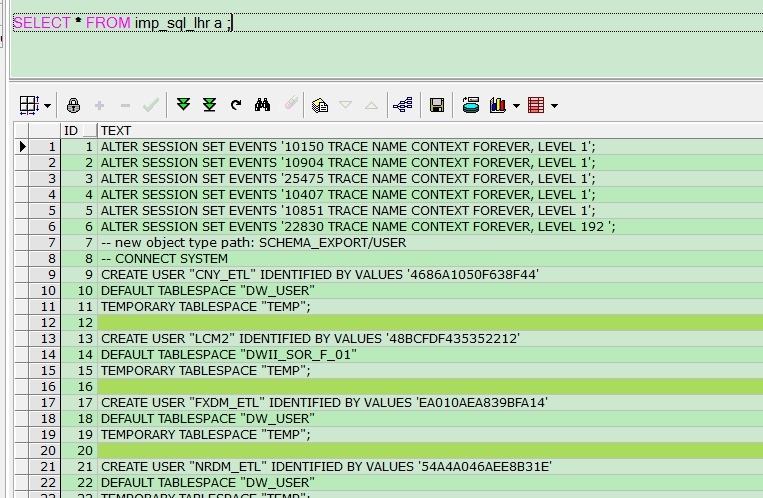This screenshot has height=498, width=763.
Task: Click the lock icon to edit data
Action: 73,105
